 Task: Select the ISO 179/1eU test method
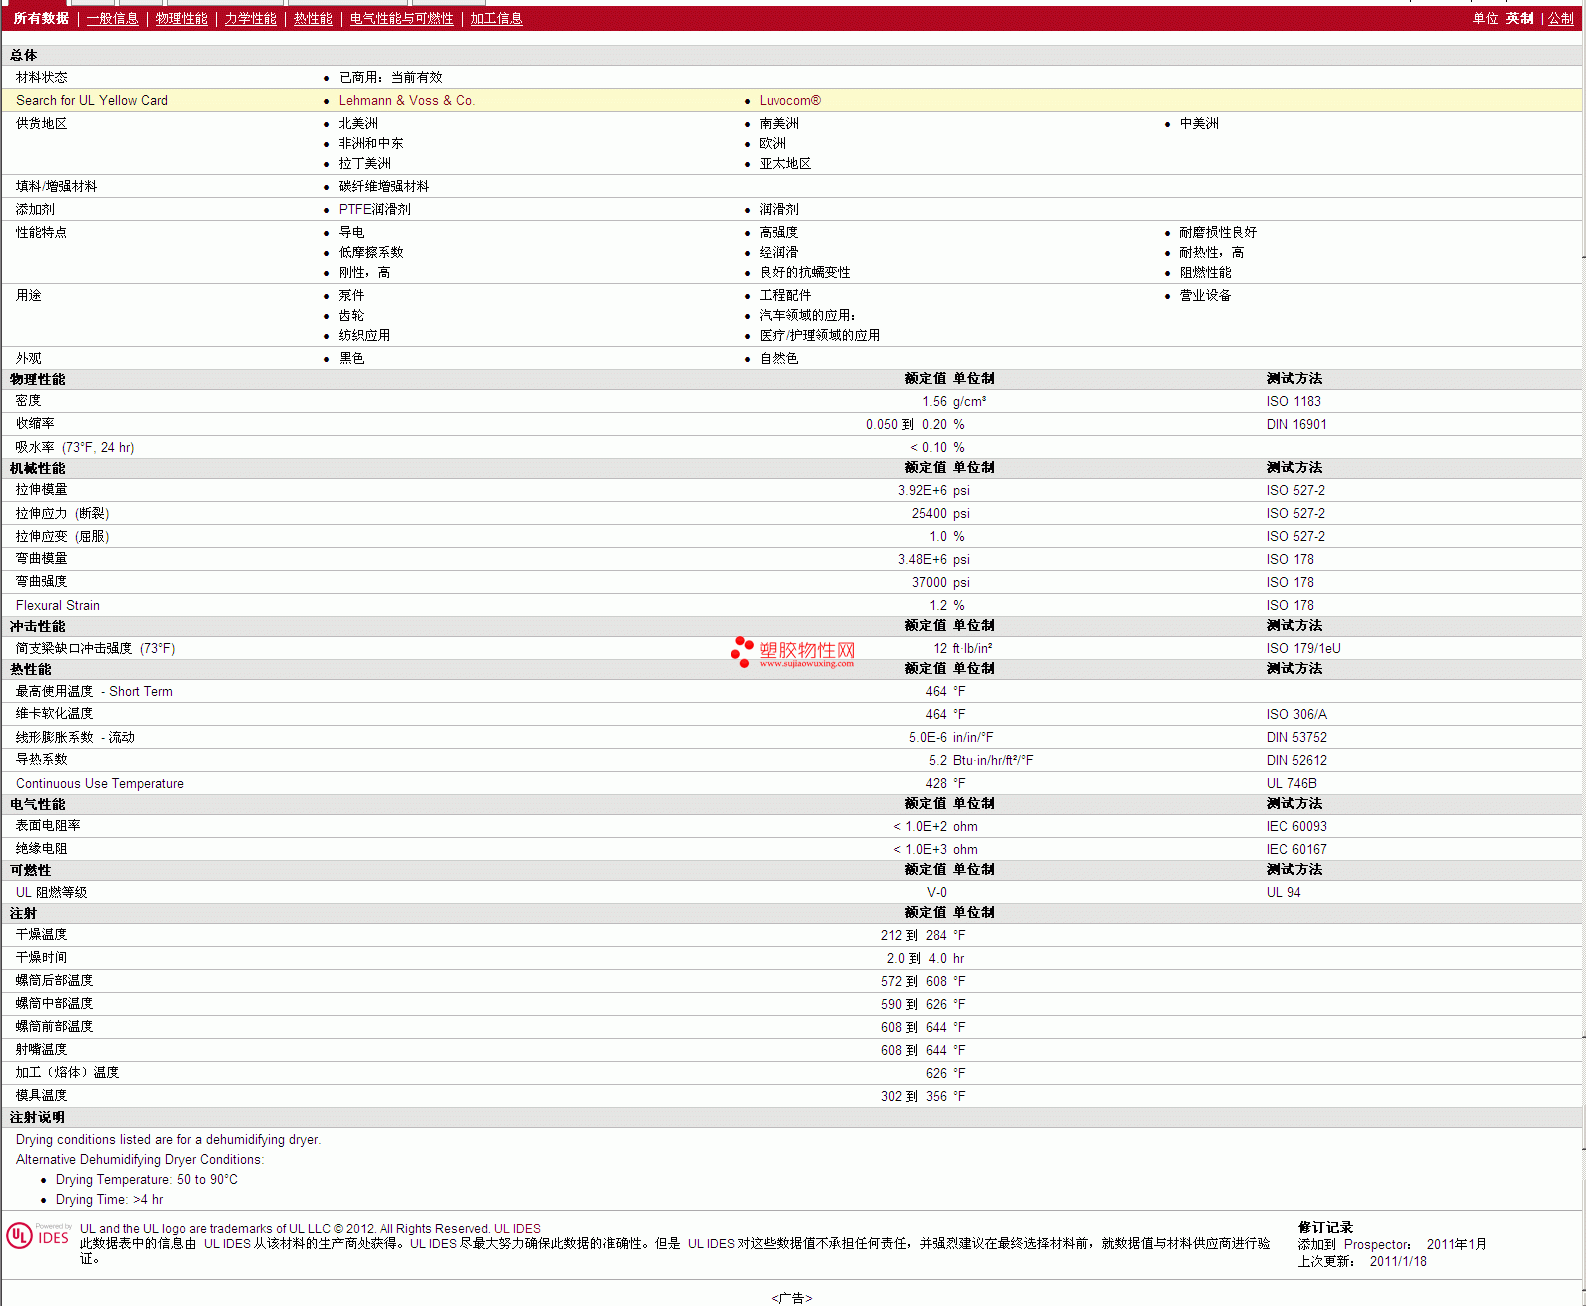pos(1303,648)
